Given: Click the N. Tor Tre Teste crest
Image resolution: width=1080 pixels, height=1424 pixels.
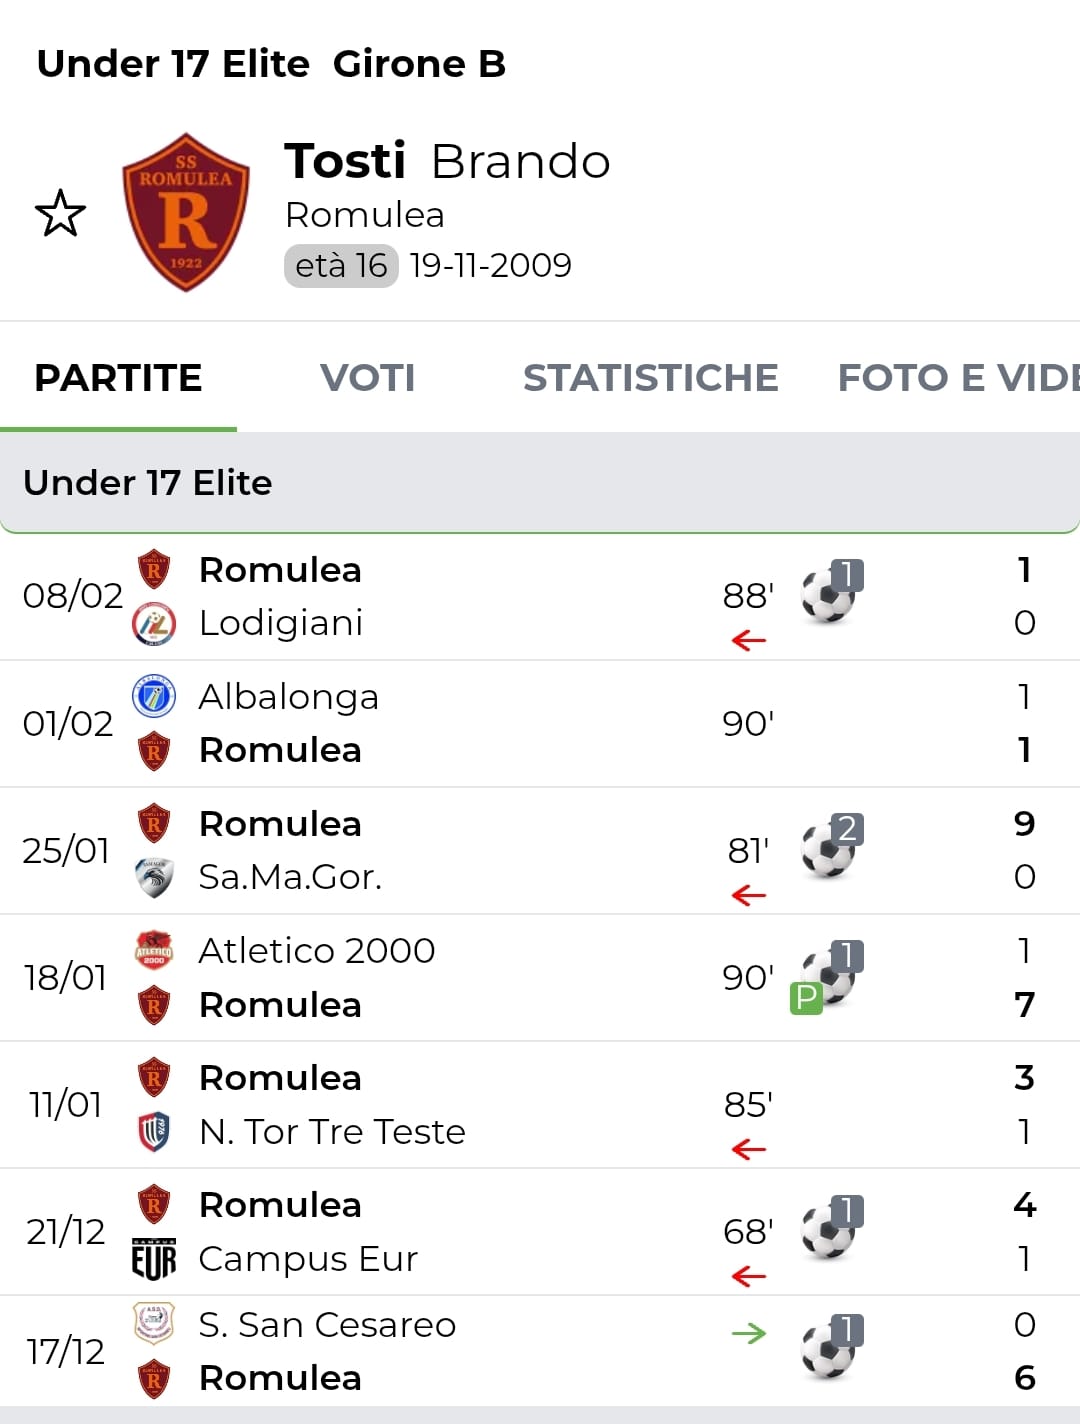Looking at the screenshot, I should click(x=154, y=1131).
